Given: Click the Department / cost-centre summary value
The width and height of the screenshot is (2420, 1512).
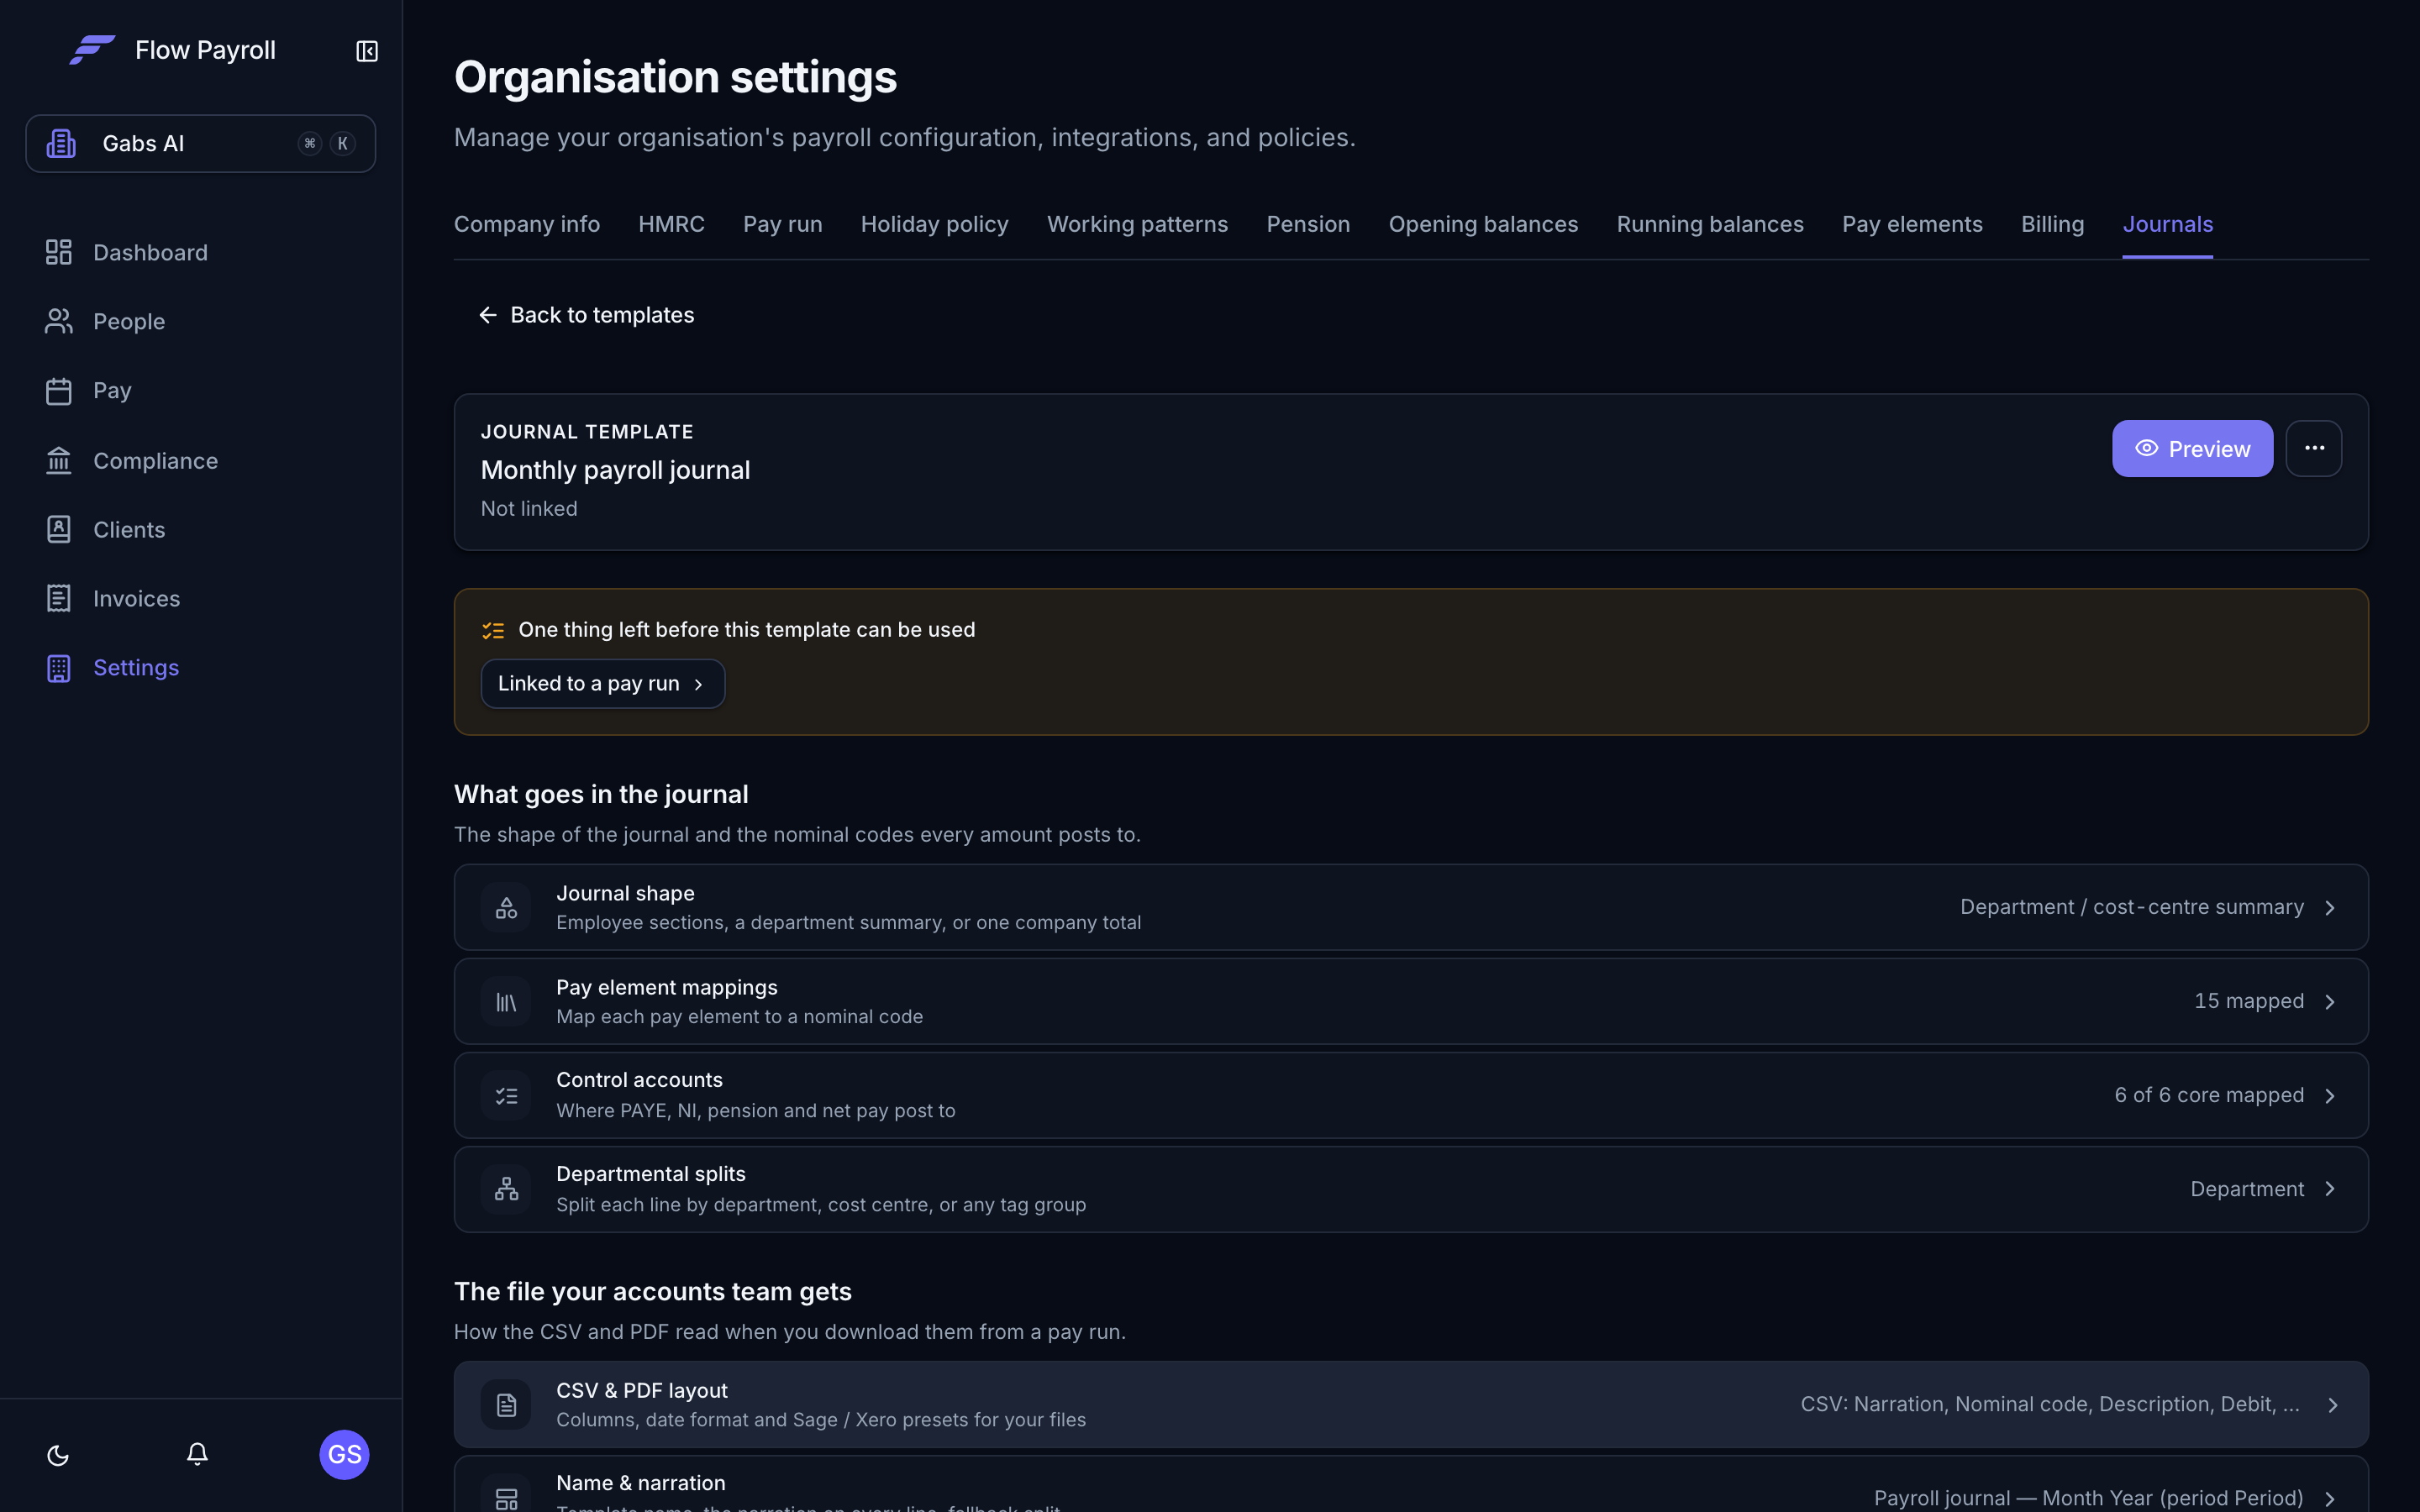Looking at the screenshot, I should [x=2132, y=907].
